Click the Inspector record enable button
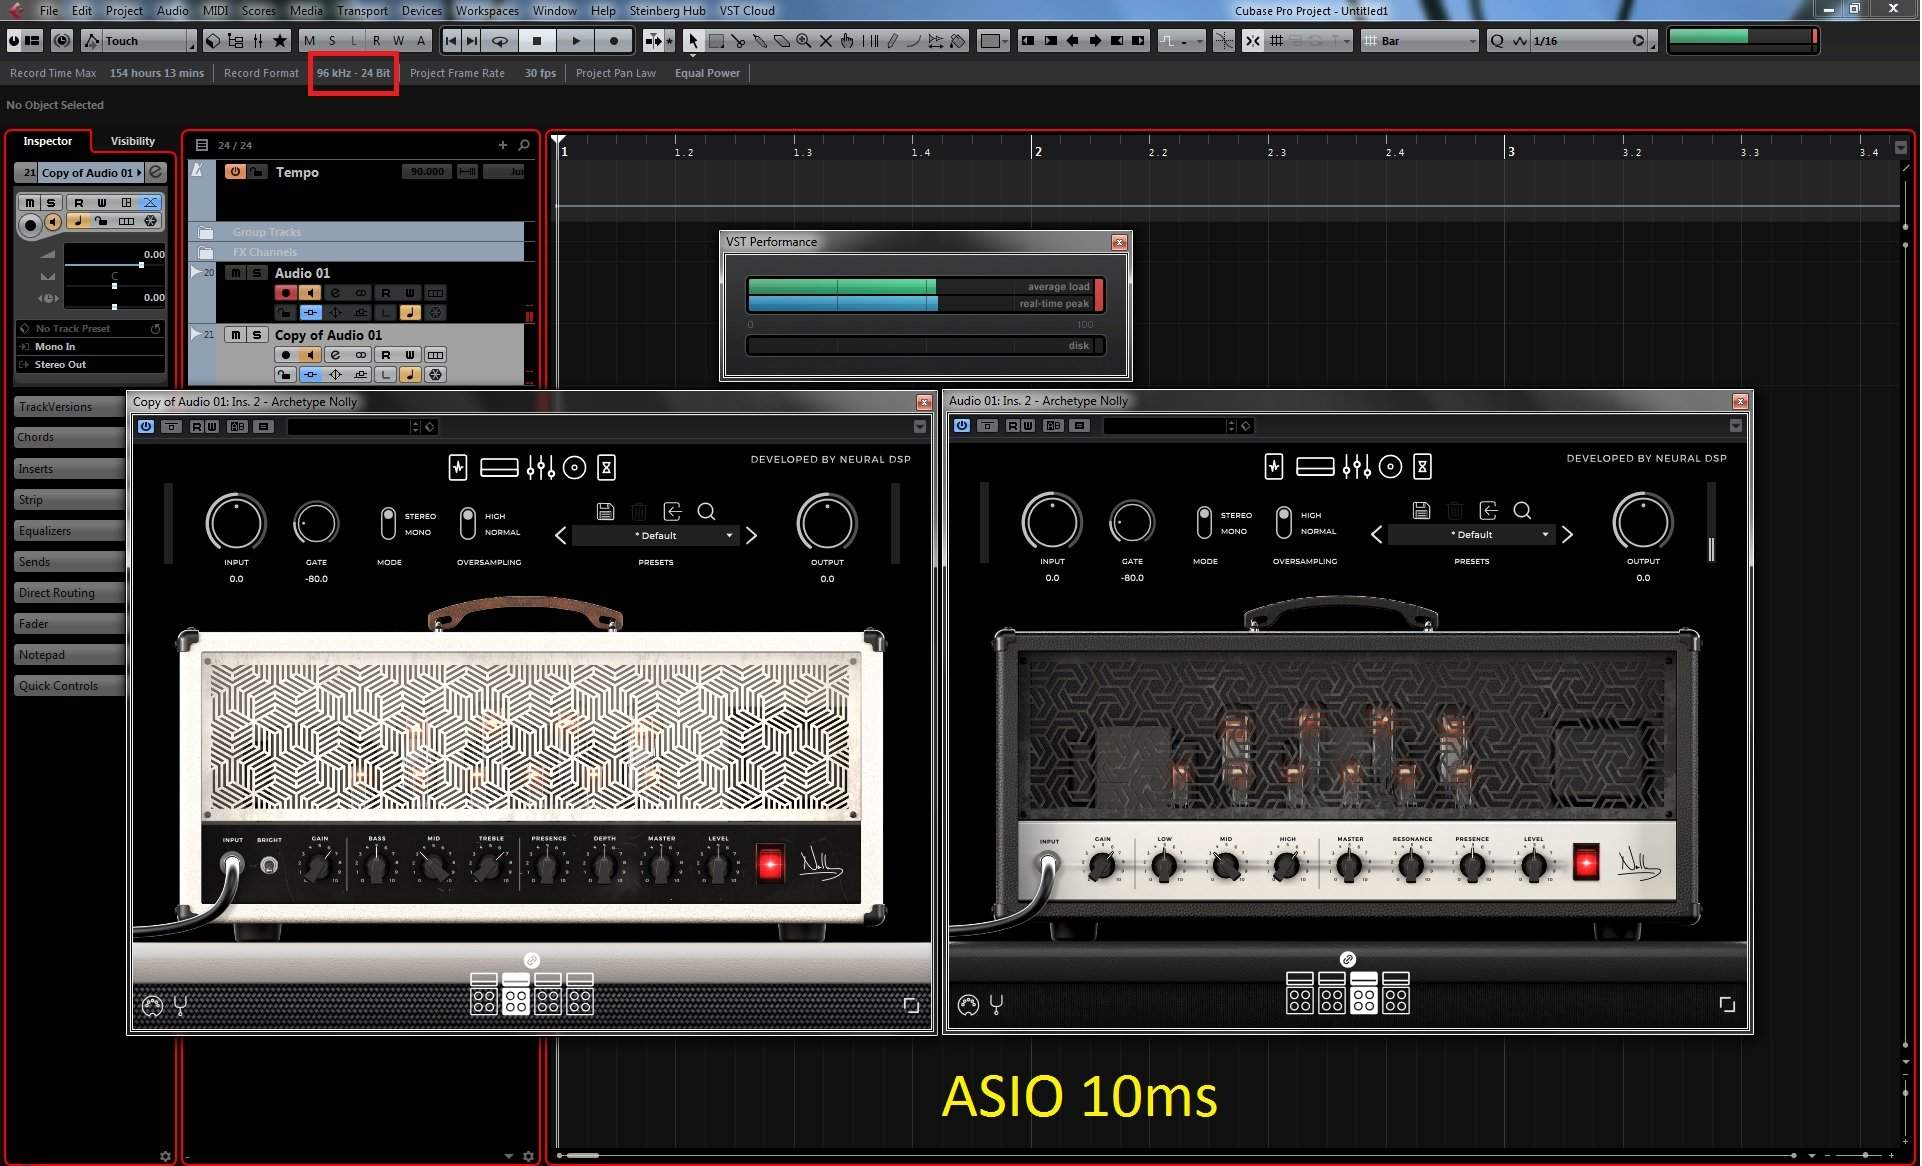The width and height of the screenshot is (1922, 1166). 30,224
